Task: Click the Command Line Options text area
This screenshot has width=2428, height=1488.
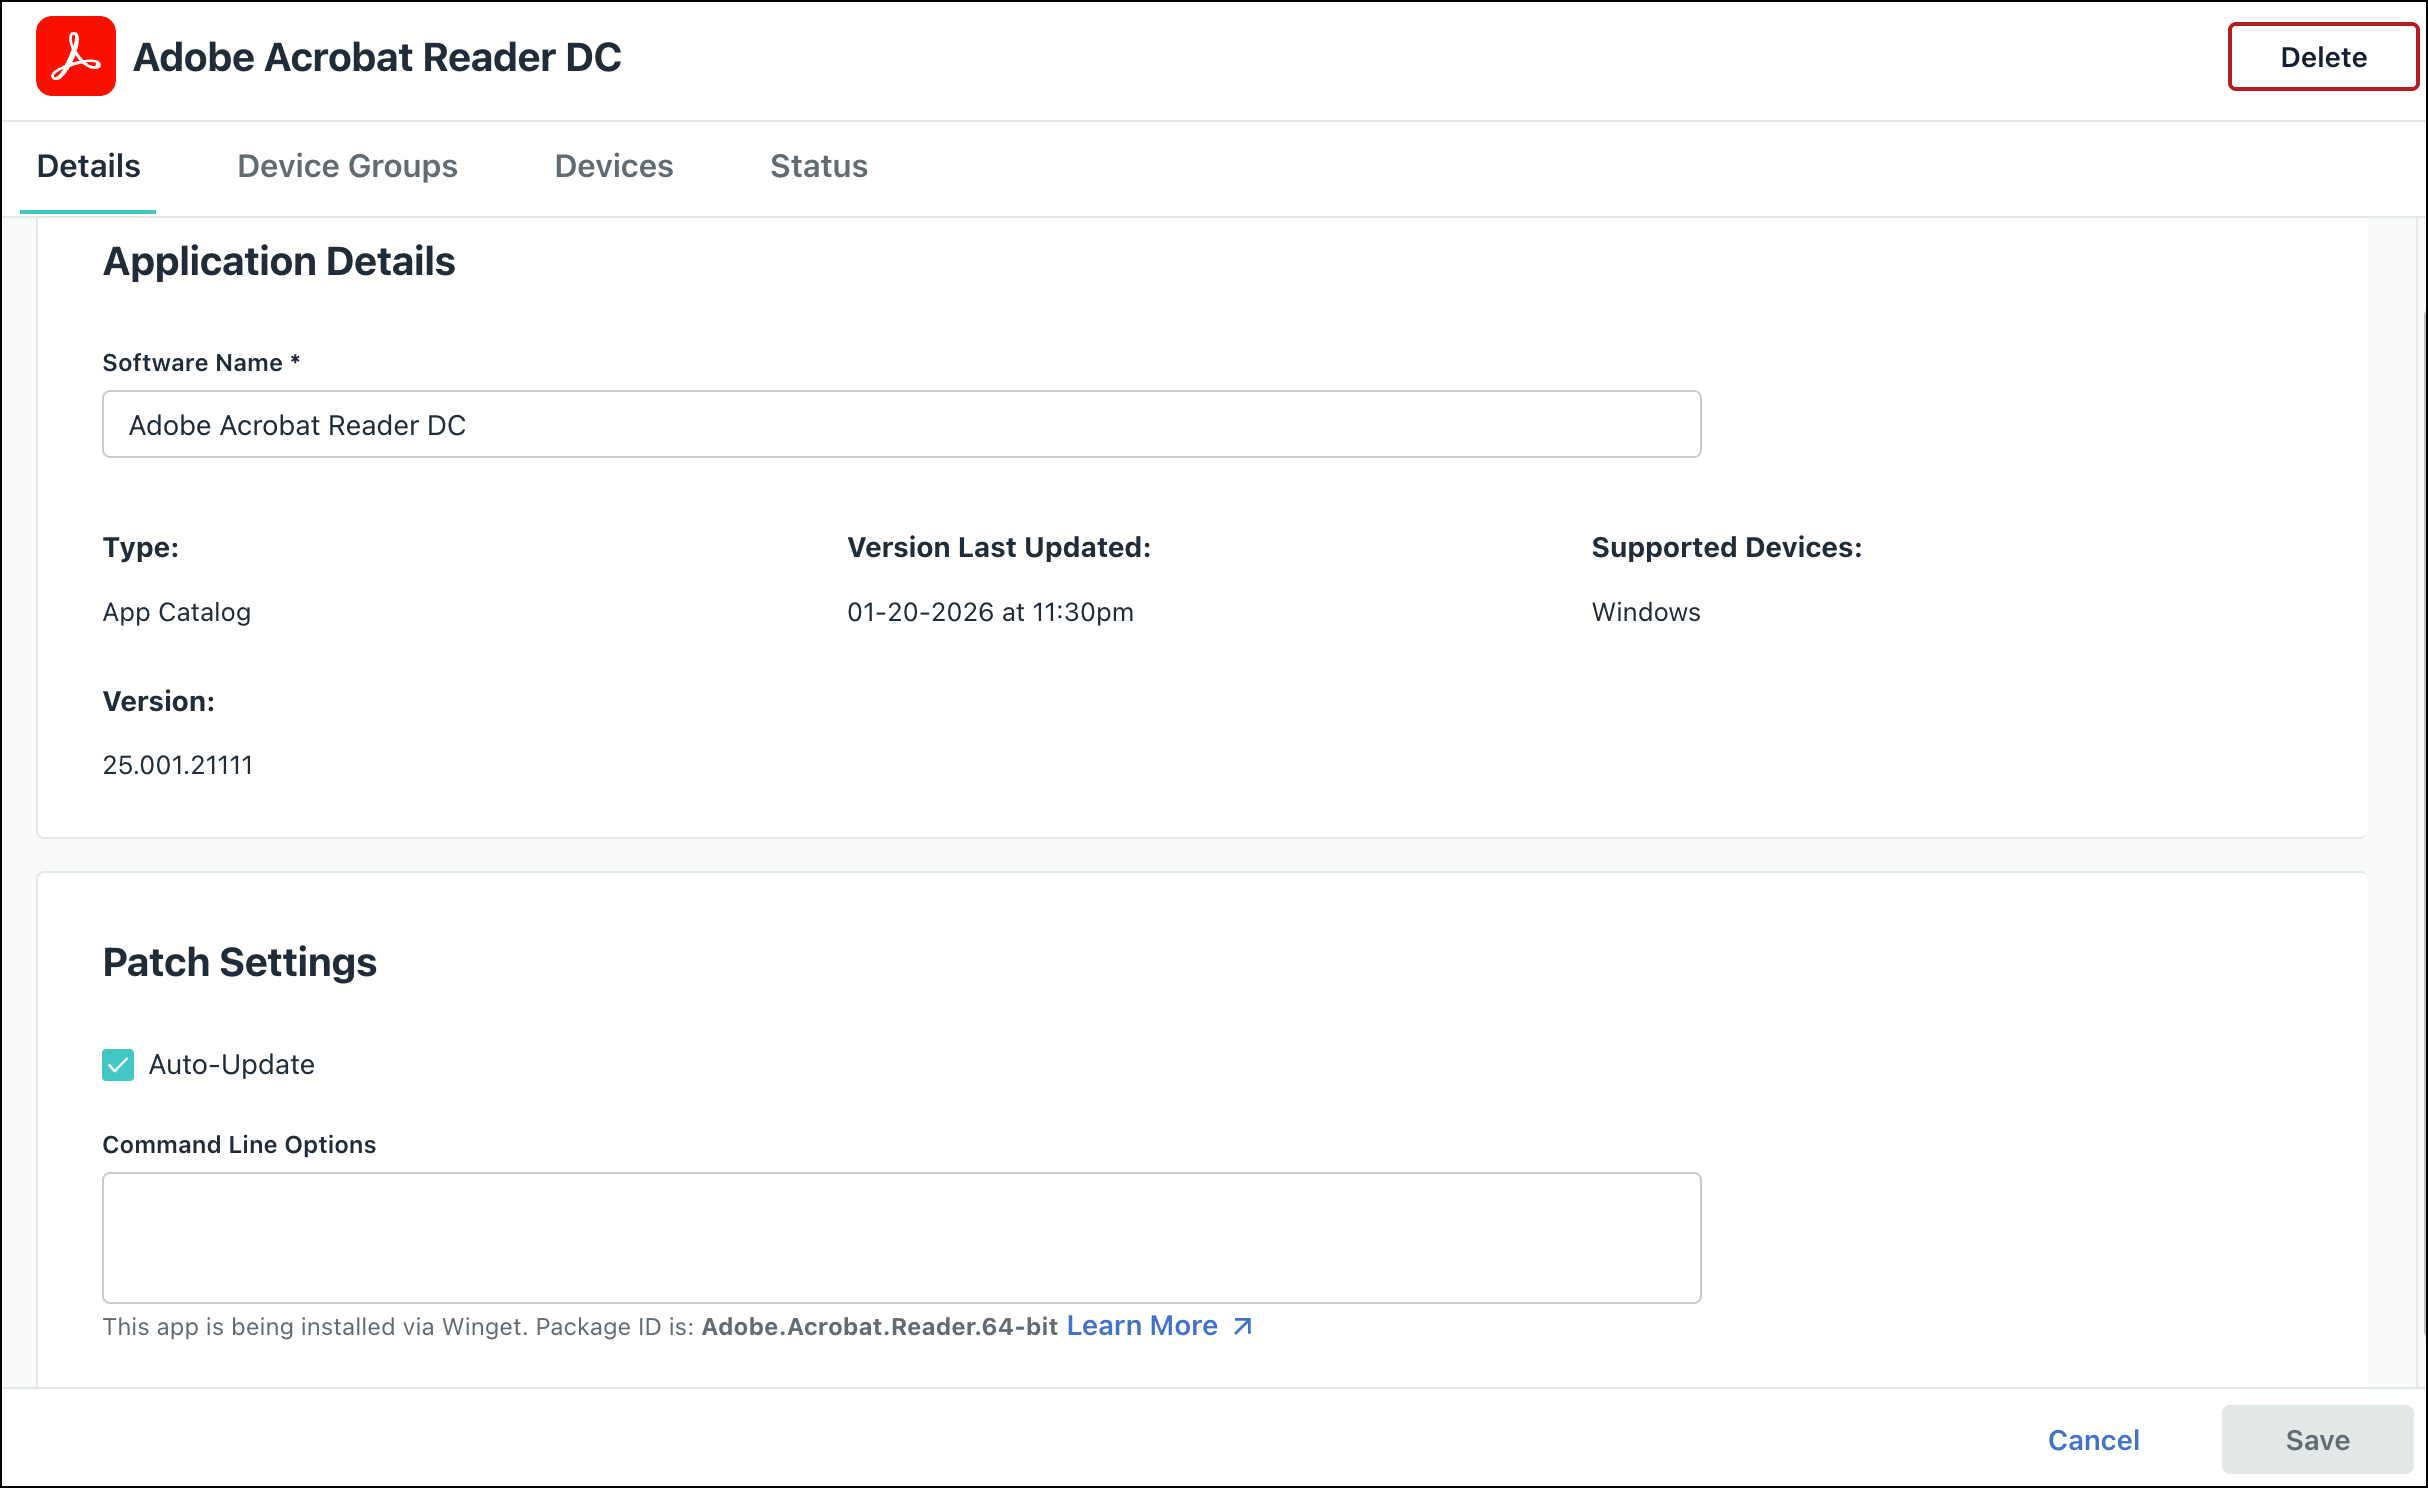Action: [x=900, y=1238]
